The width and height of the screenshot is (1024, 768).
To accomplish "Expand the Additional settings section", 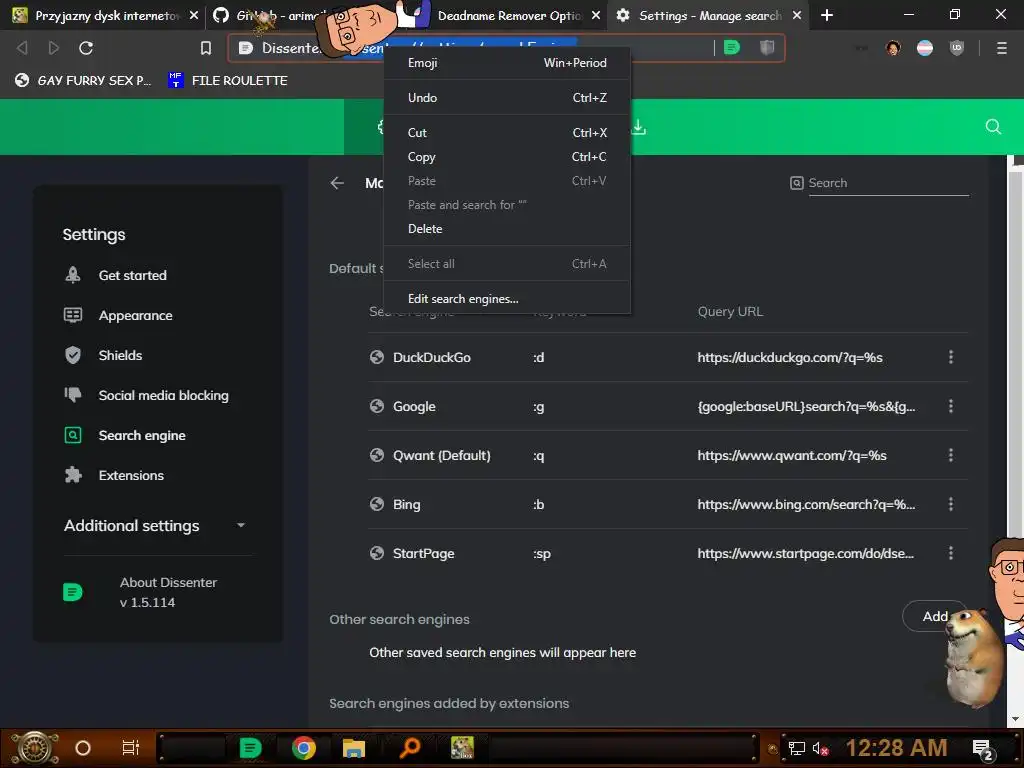I will click(x=157, y=526).
